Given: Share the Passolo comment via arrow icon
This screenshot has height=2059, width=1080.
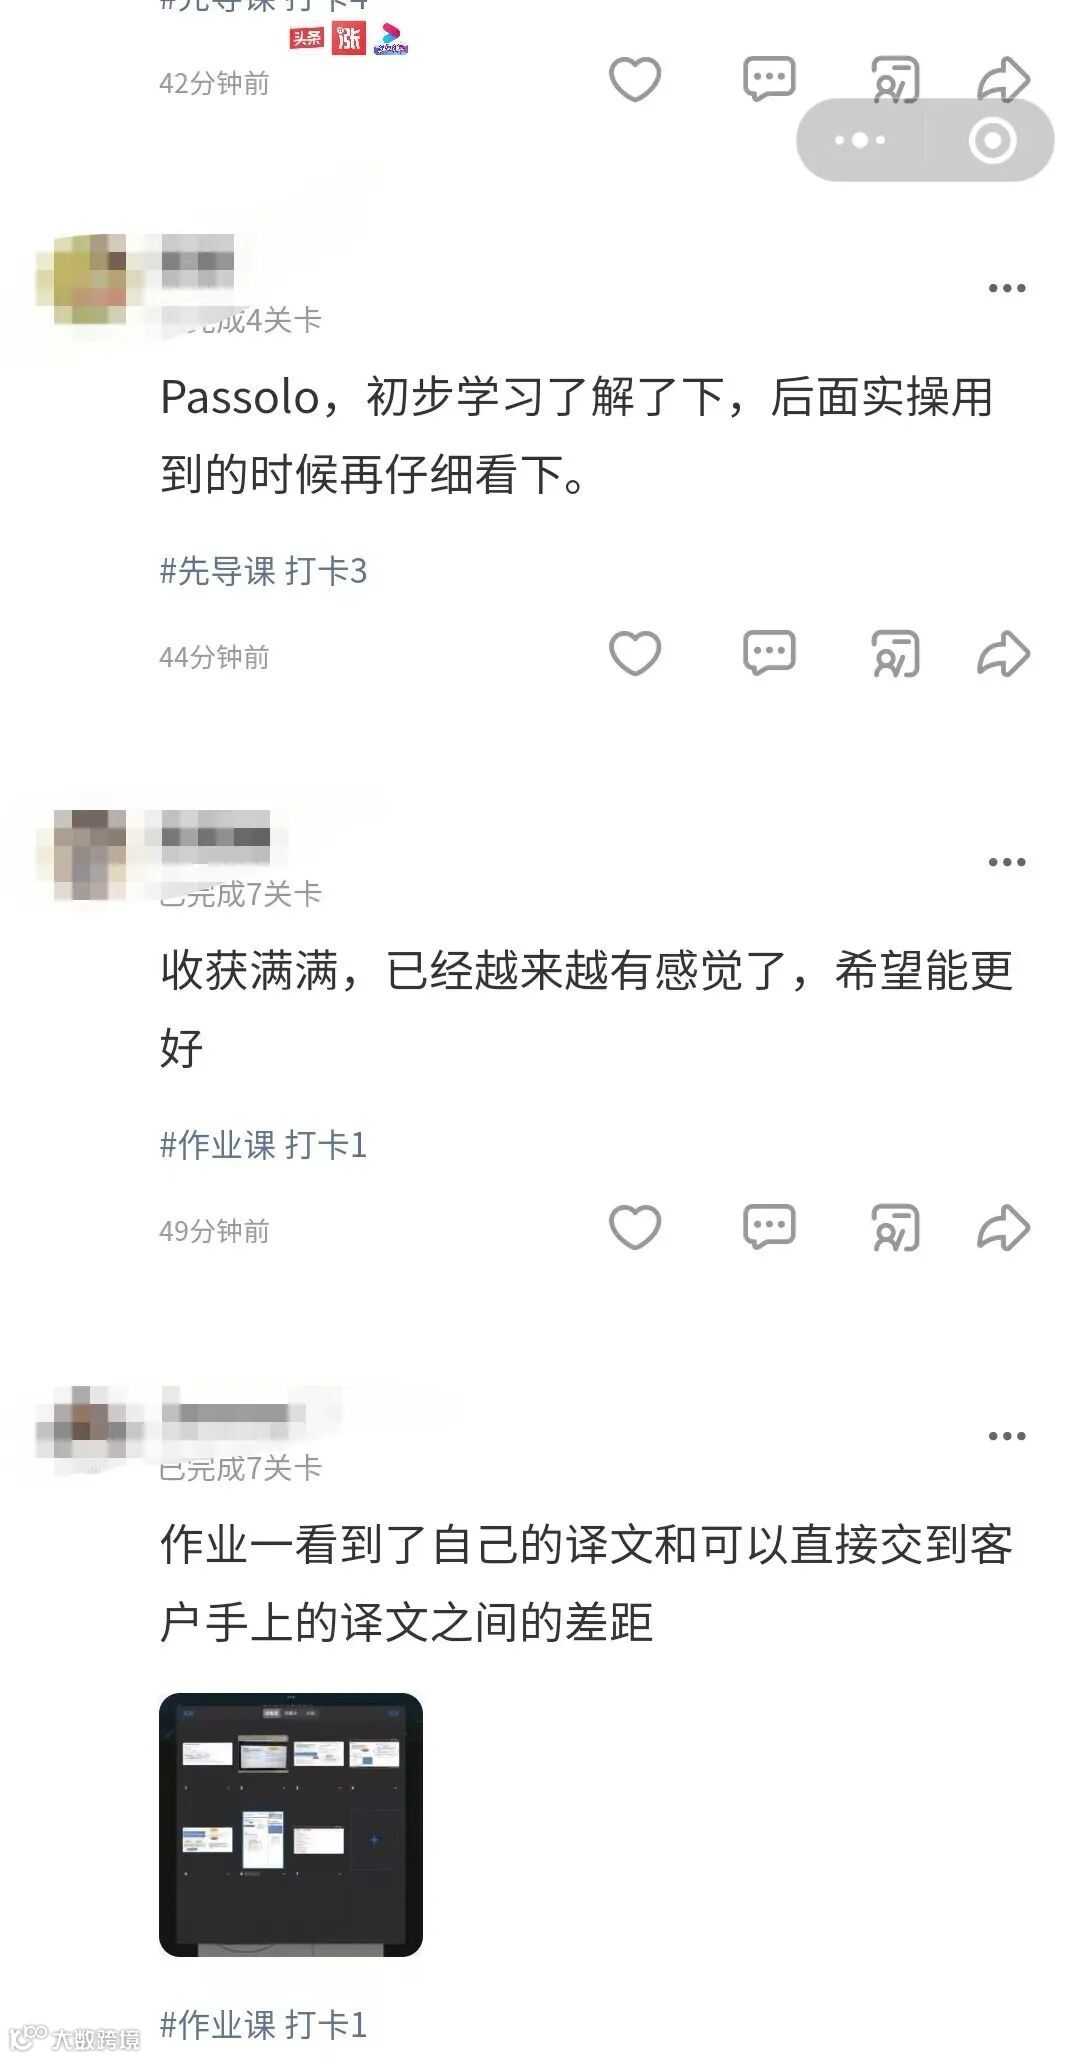Looking at the screenshot, I should click(1003, 654).
